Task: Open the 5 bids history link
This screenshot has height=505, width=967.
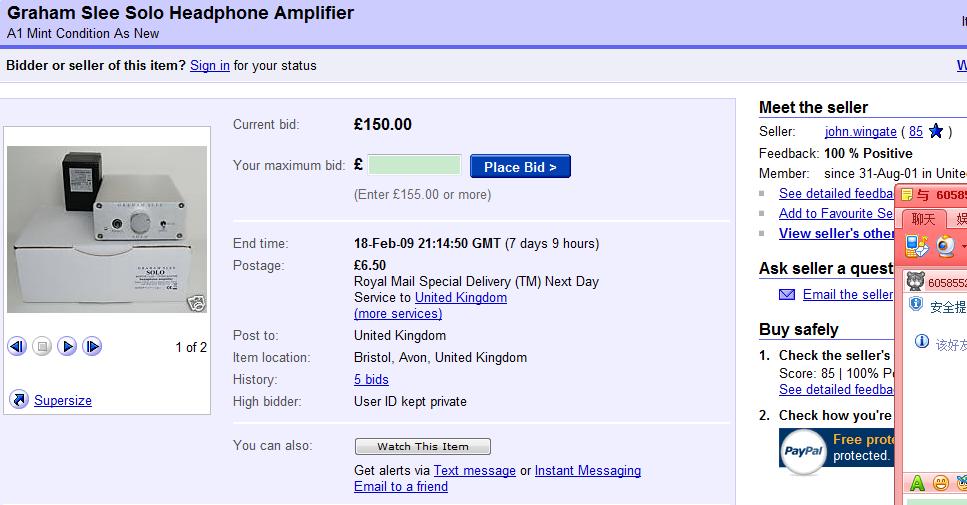Action: (371, 379)
